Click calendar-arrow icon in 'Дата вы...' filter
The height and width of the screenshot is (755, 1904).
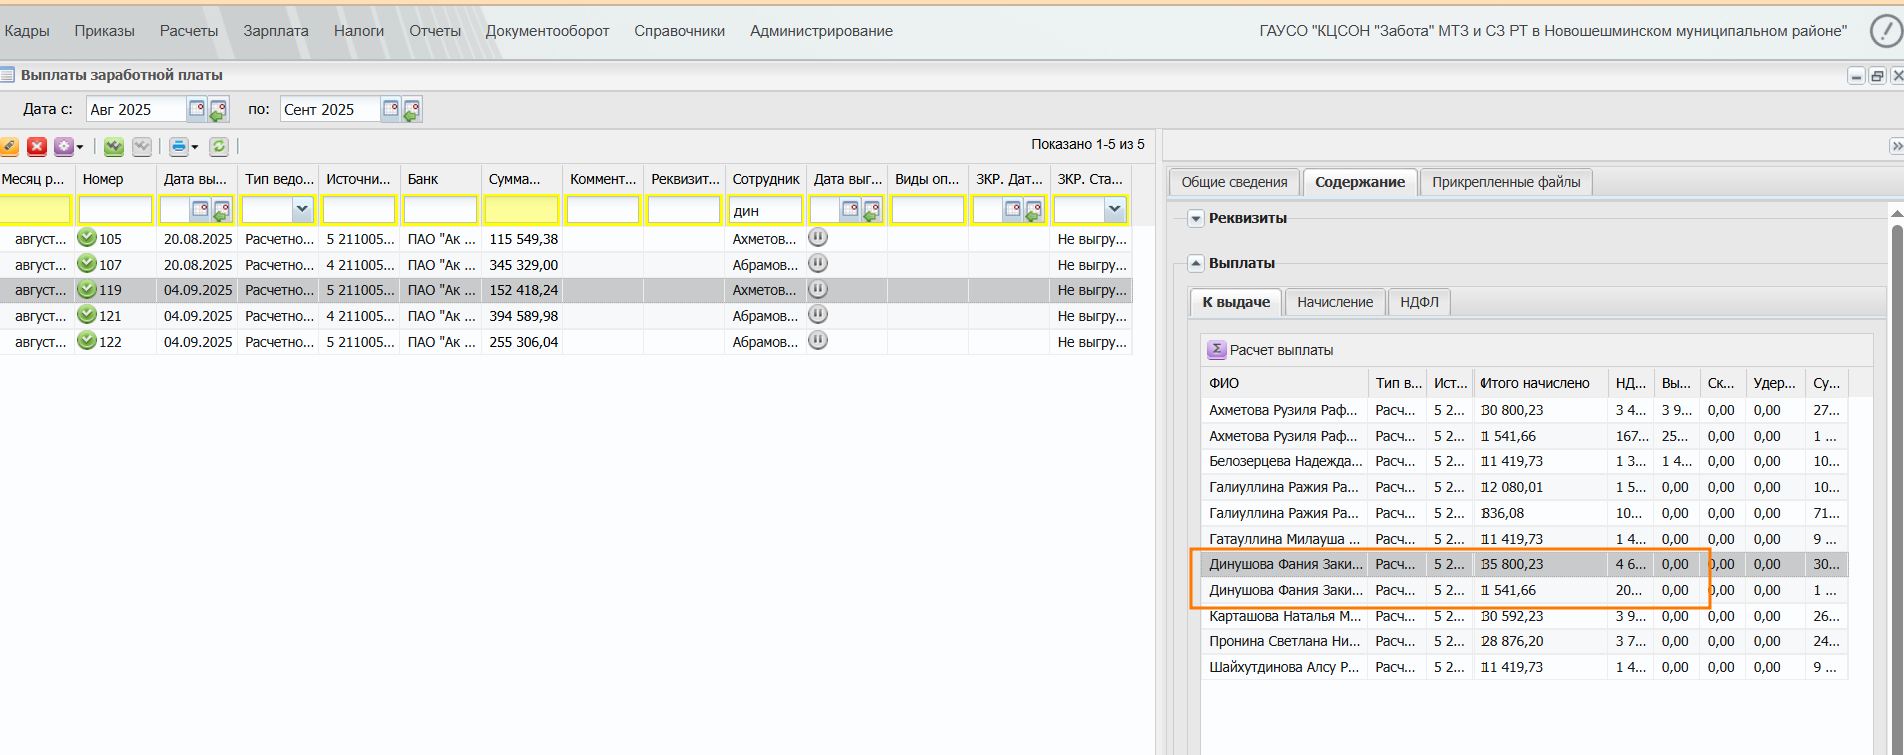(x=221, y=210)
